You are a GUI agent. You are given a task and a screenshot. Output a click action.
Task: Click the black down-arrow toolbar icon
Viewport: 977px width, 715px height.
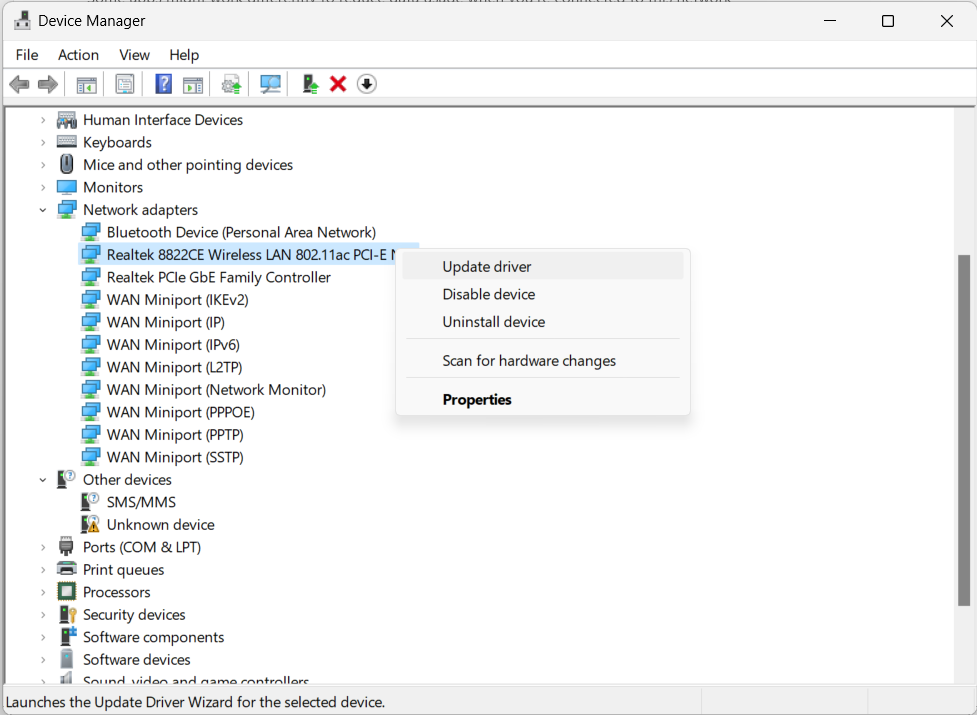pyautogui.click(x=367, y=84)
